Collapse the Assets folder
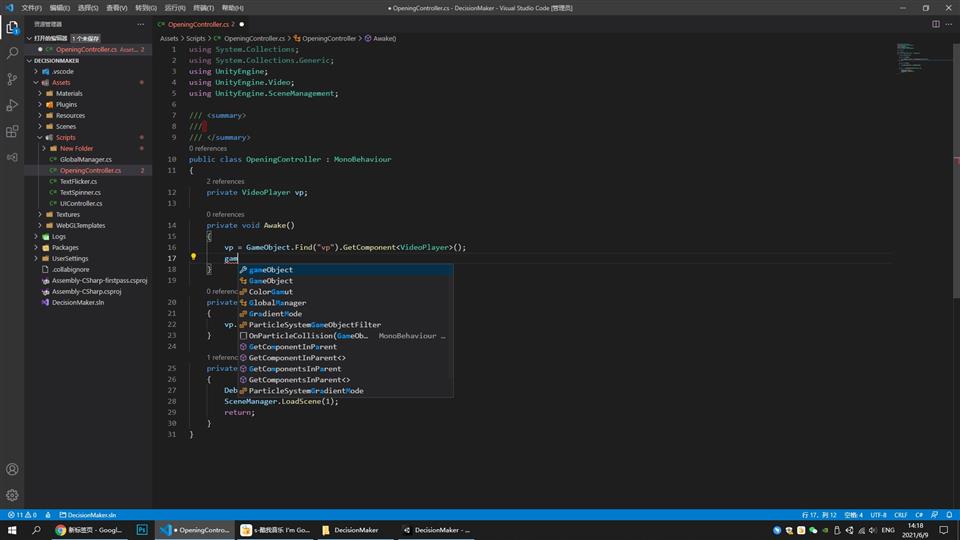This screenshot has height=540, width=960. coord(36,83)
